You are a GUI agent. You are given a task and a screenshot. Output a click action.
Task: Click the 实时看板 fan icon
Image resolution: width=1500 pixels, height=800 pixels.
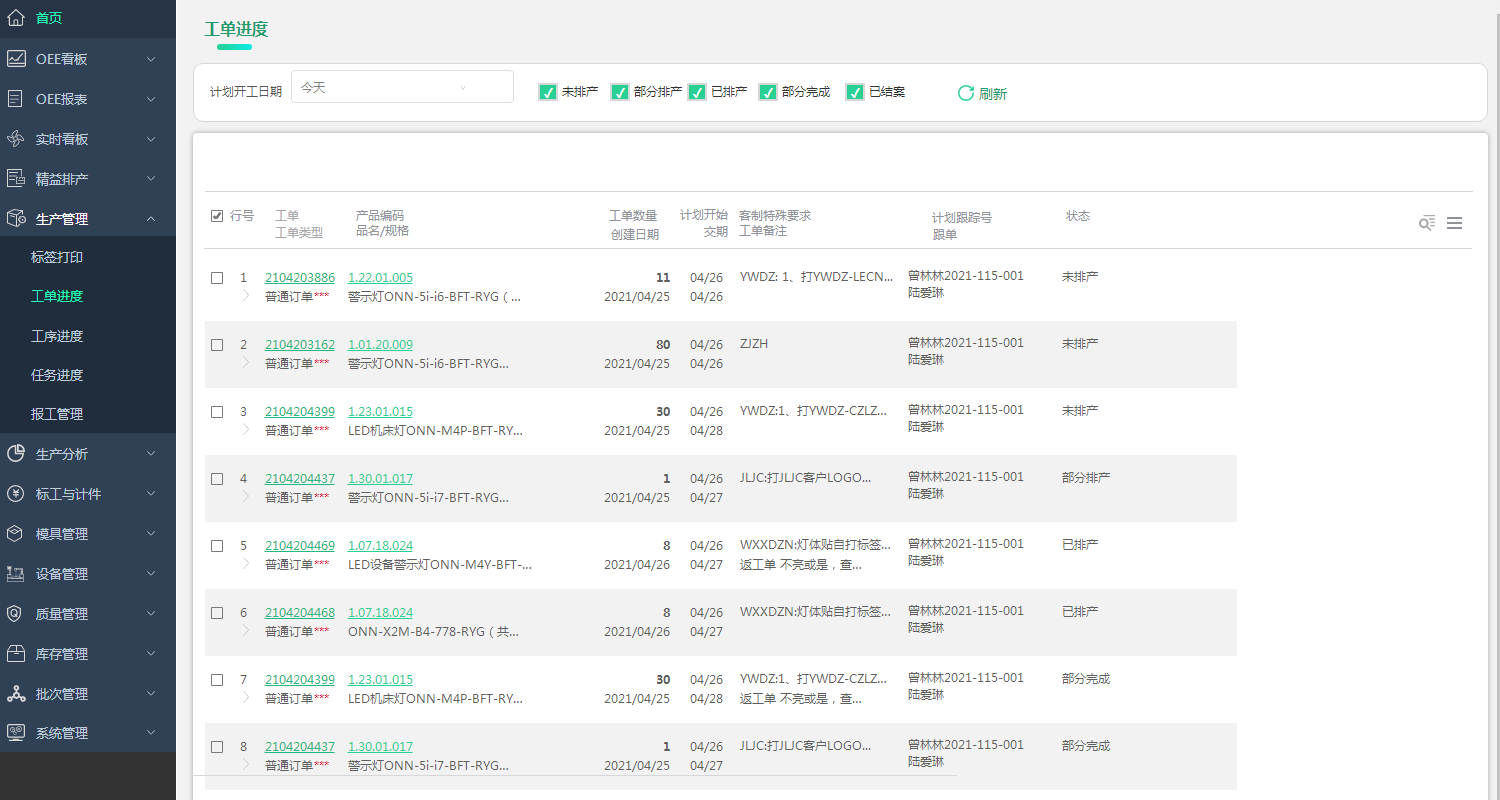(x=16, y=139)
